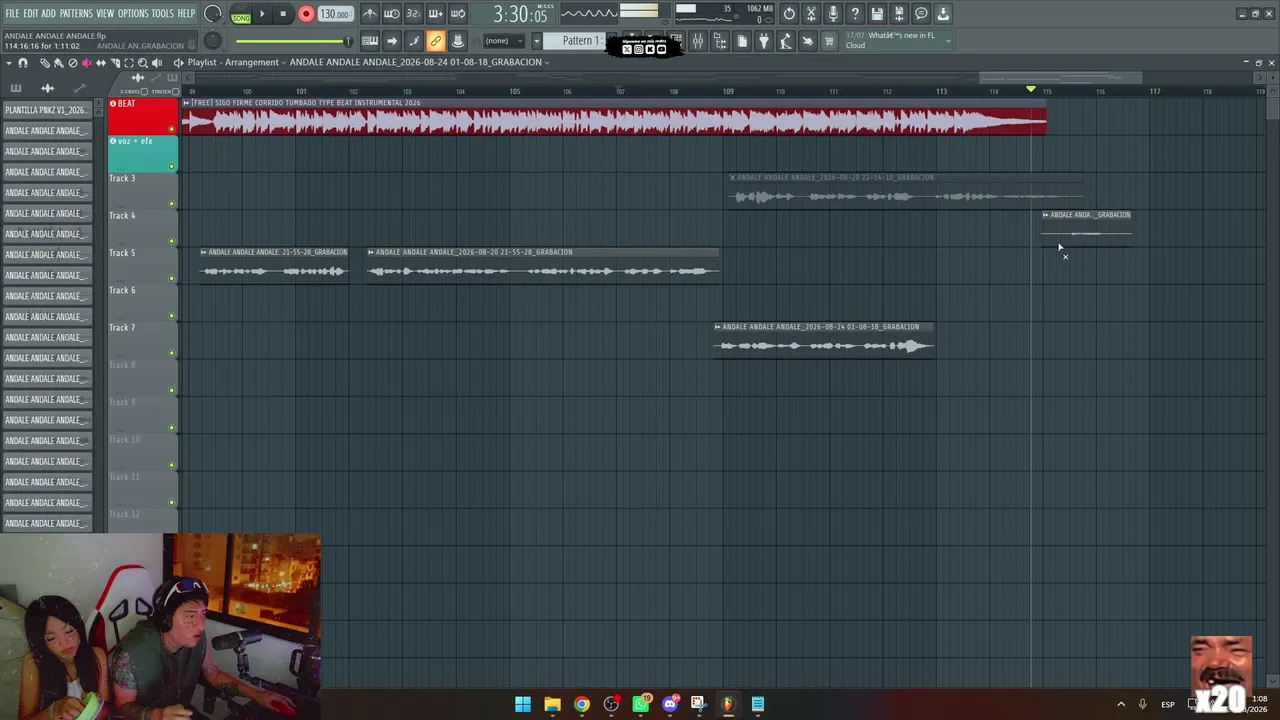
Task: Open the PATTERNS menu
Action: pyautogui.click(x=76, y=14)
